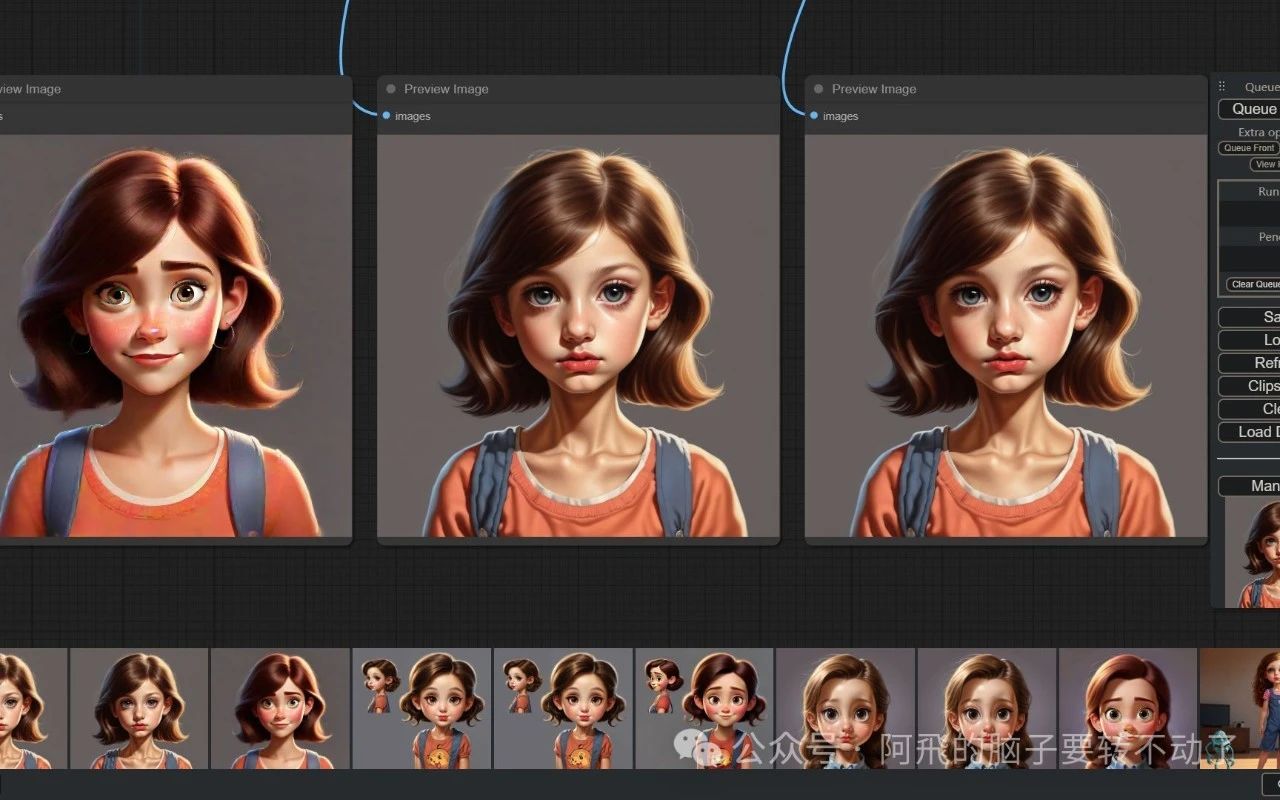
Task: Open Clipspace from the side panel
Action: click(1249, 386)
